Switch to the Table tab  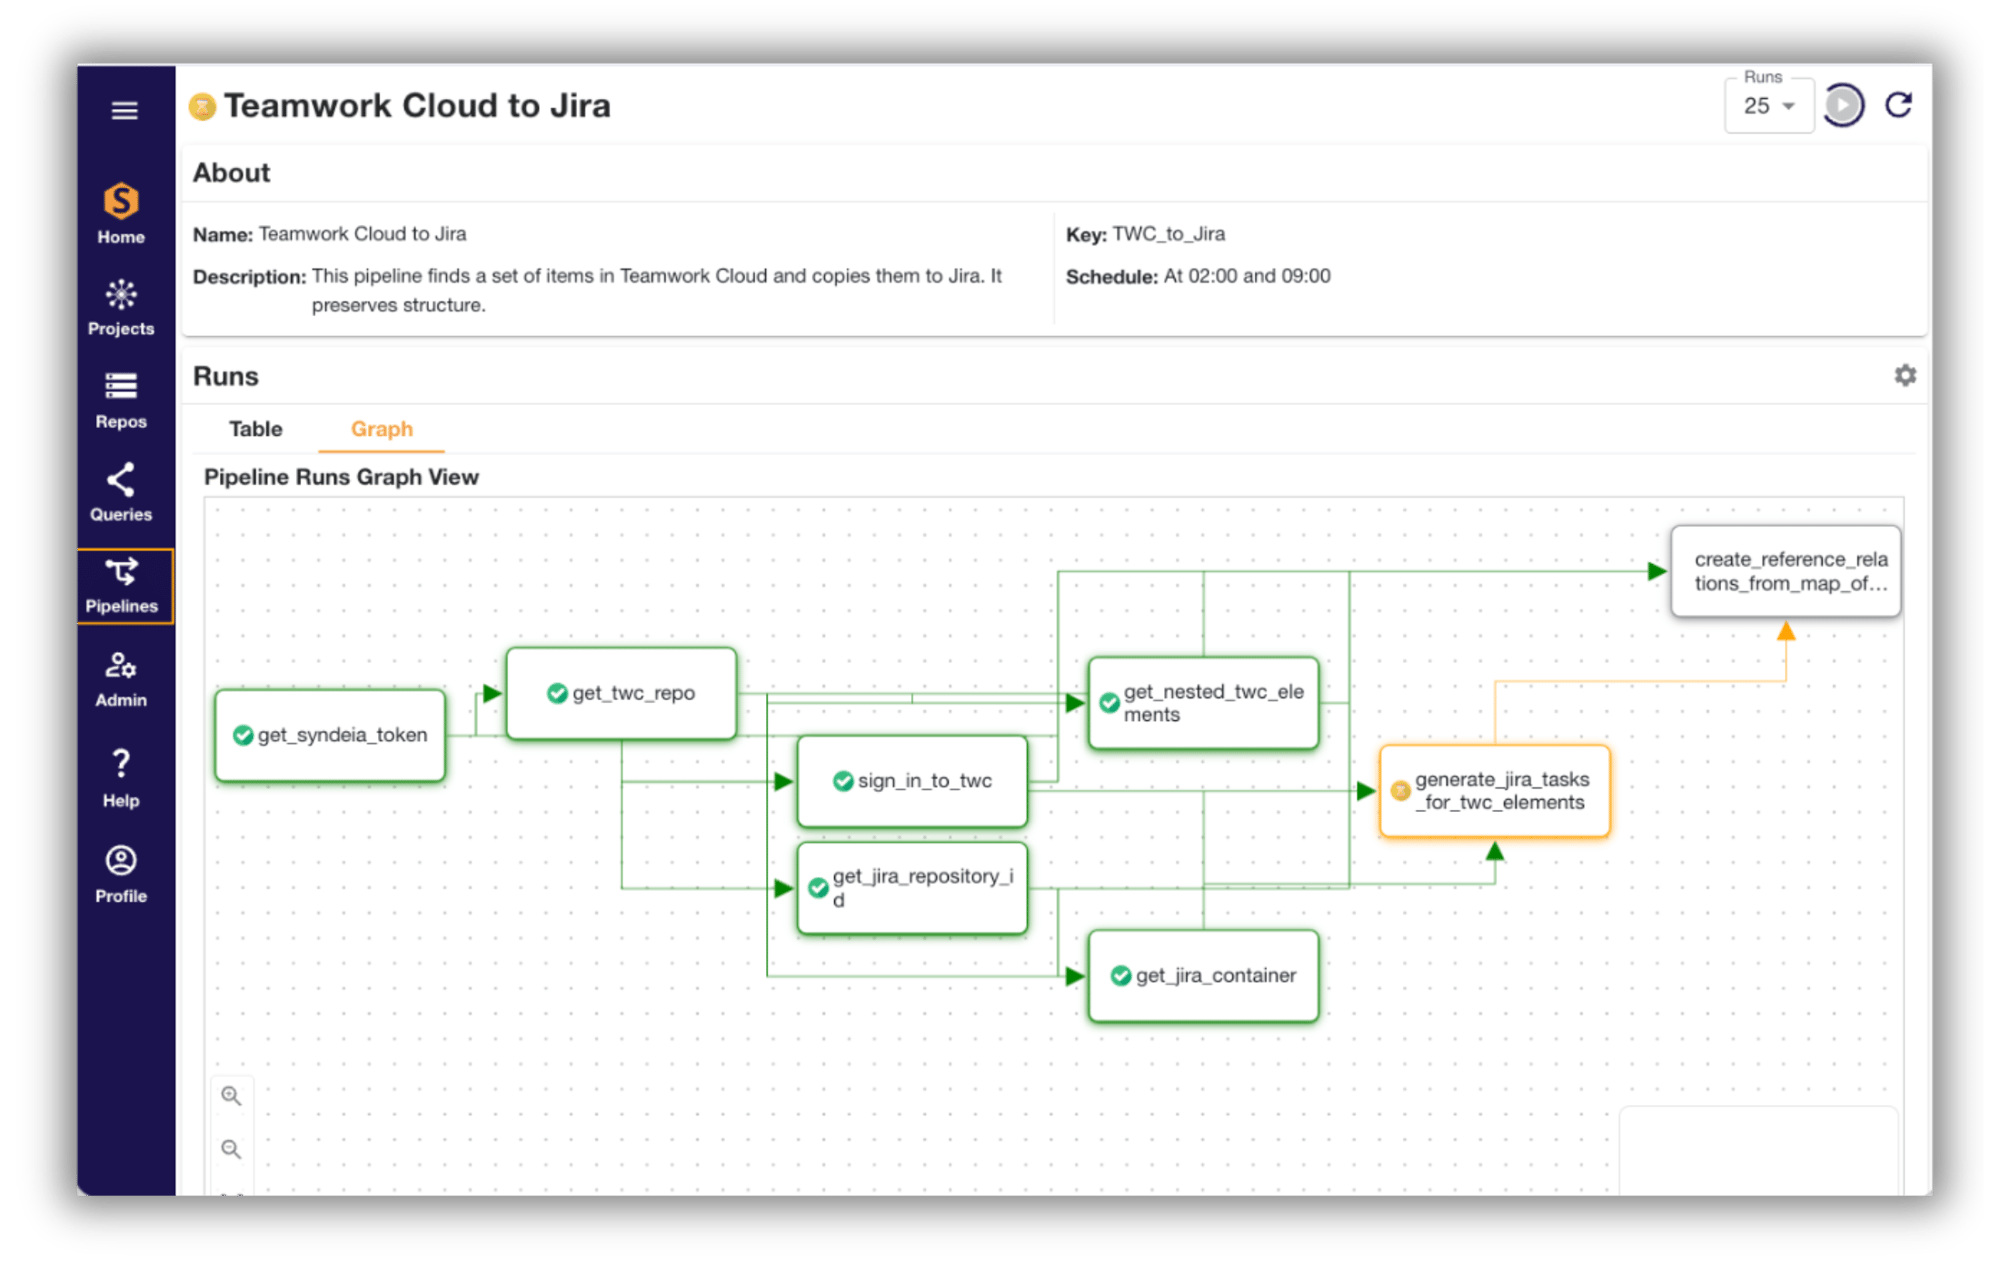(x=256, y=429)
